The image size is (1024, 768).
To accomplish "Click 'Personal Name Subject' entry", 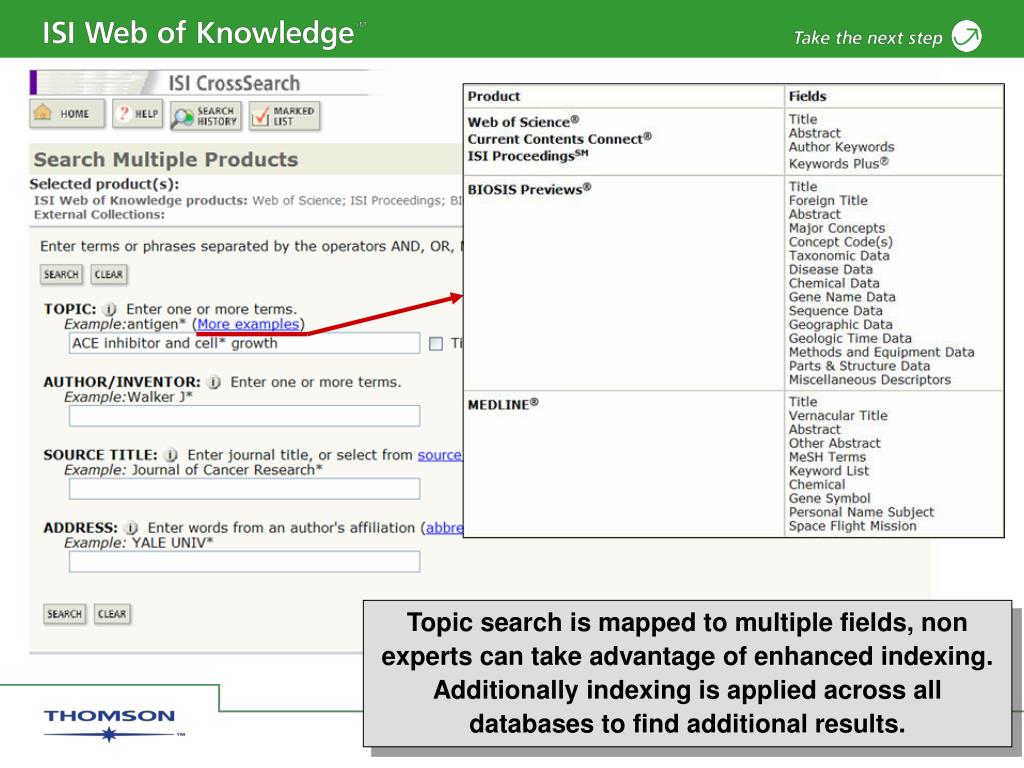I will click(x=861, y=512).
